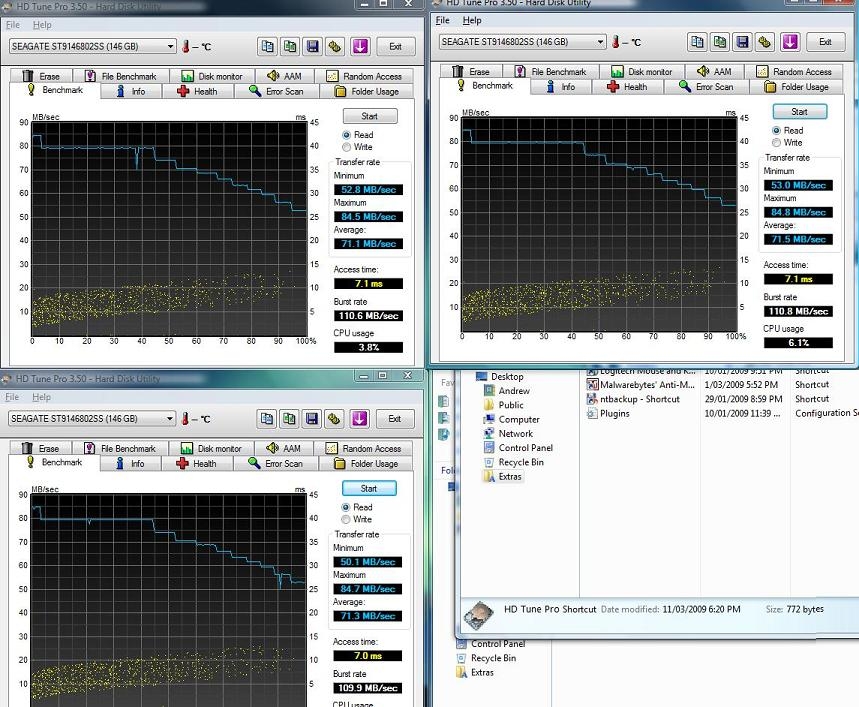
Task: Select Read radio button in top-right HD Tune window
Action: point(776,130)
